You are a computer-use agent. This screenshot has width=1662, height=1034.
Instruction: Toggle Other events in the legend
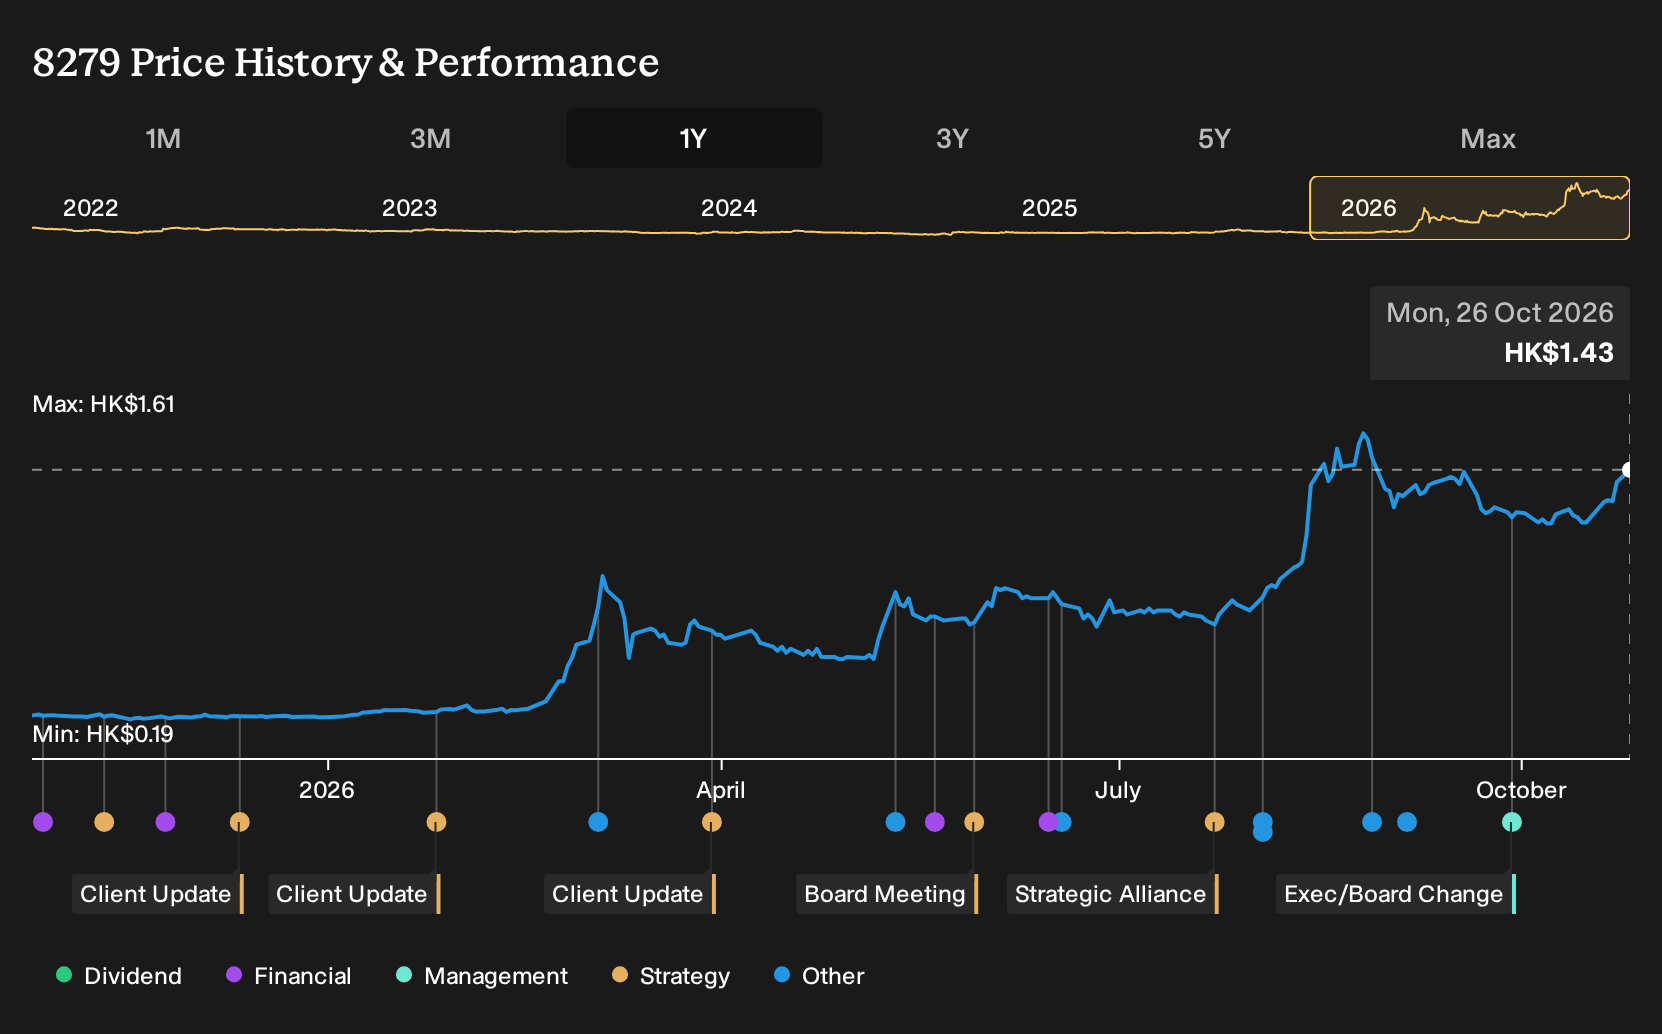point(819,976)
